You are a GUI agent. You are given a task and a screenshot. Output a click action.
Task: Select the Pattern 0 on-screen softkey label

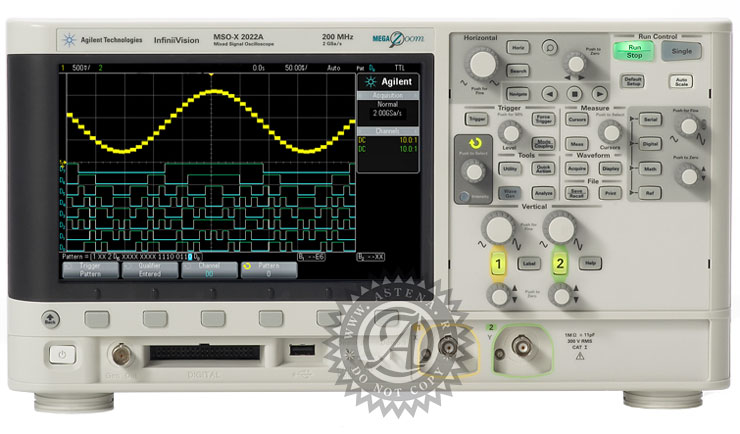pos(269,270)
